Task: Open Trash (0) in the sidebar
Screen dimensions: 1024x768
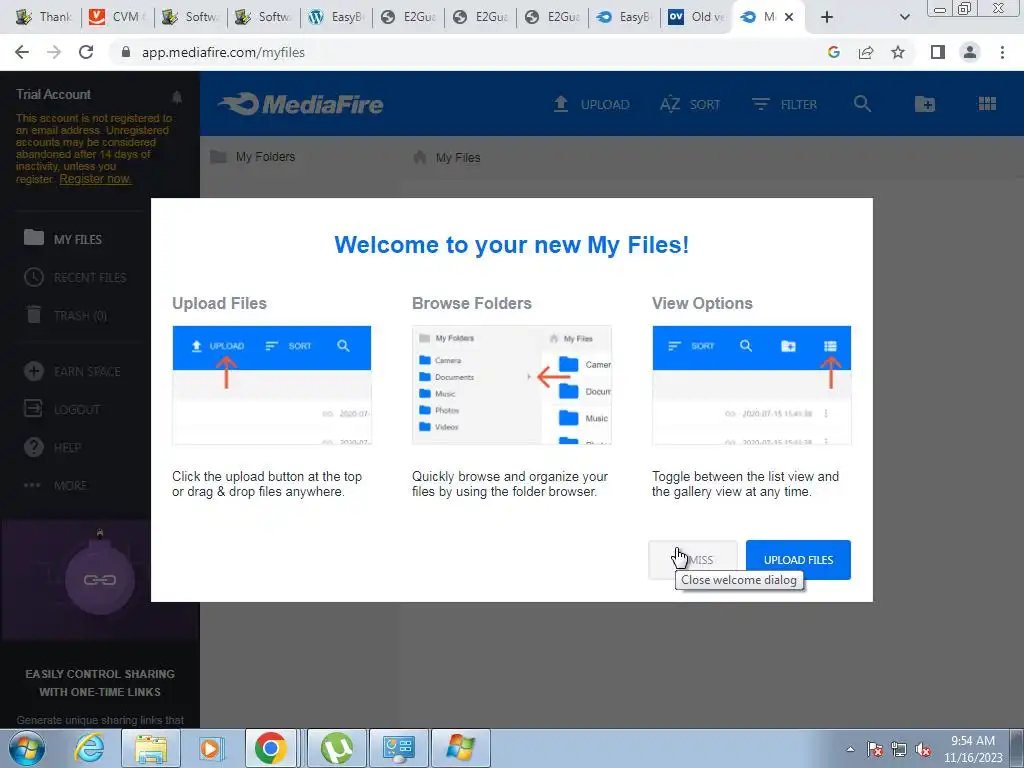Action: (65, 315)
